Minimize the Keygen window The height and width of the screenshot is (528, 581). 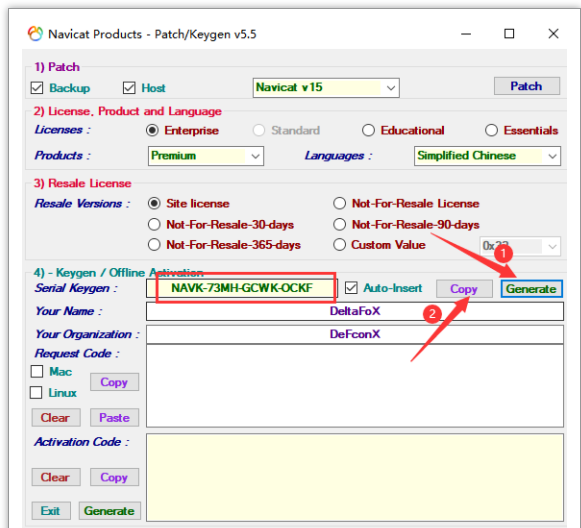click(466, 34)
